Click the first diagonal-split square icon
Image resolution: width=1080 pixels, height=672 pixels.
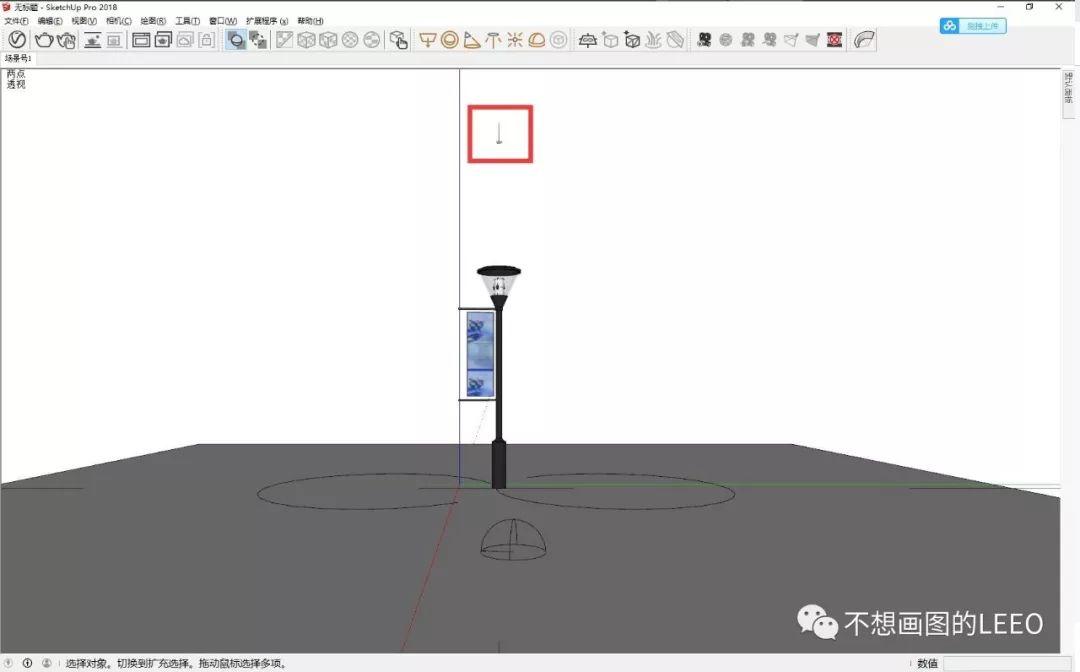[x=284, y=40]
